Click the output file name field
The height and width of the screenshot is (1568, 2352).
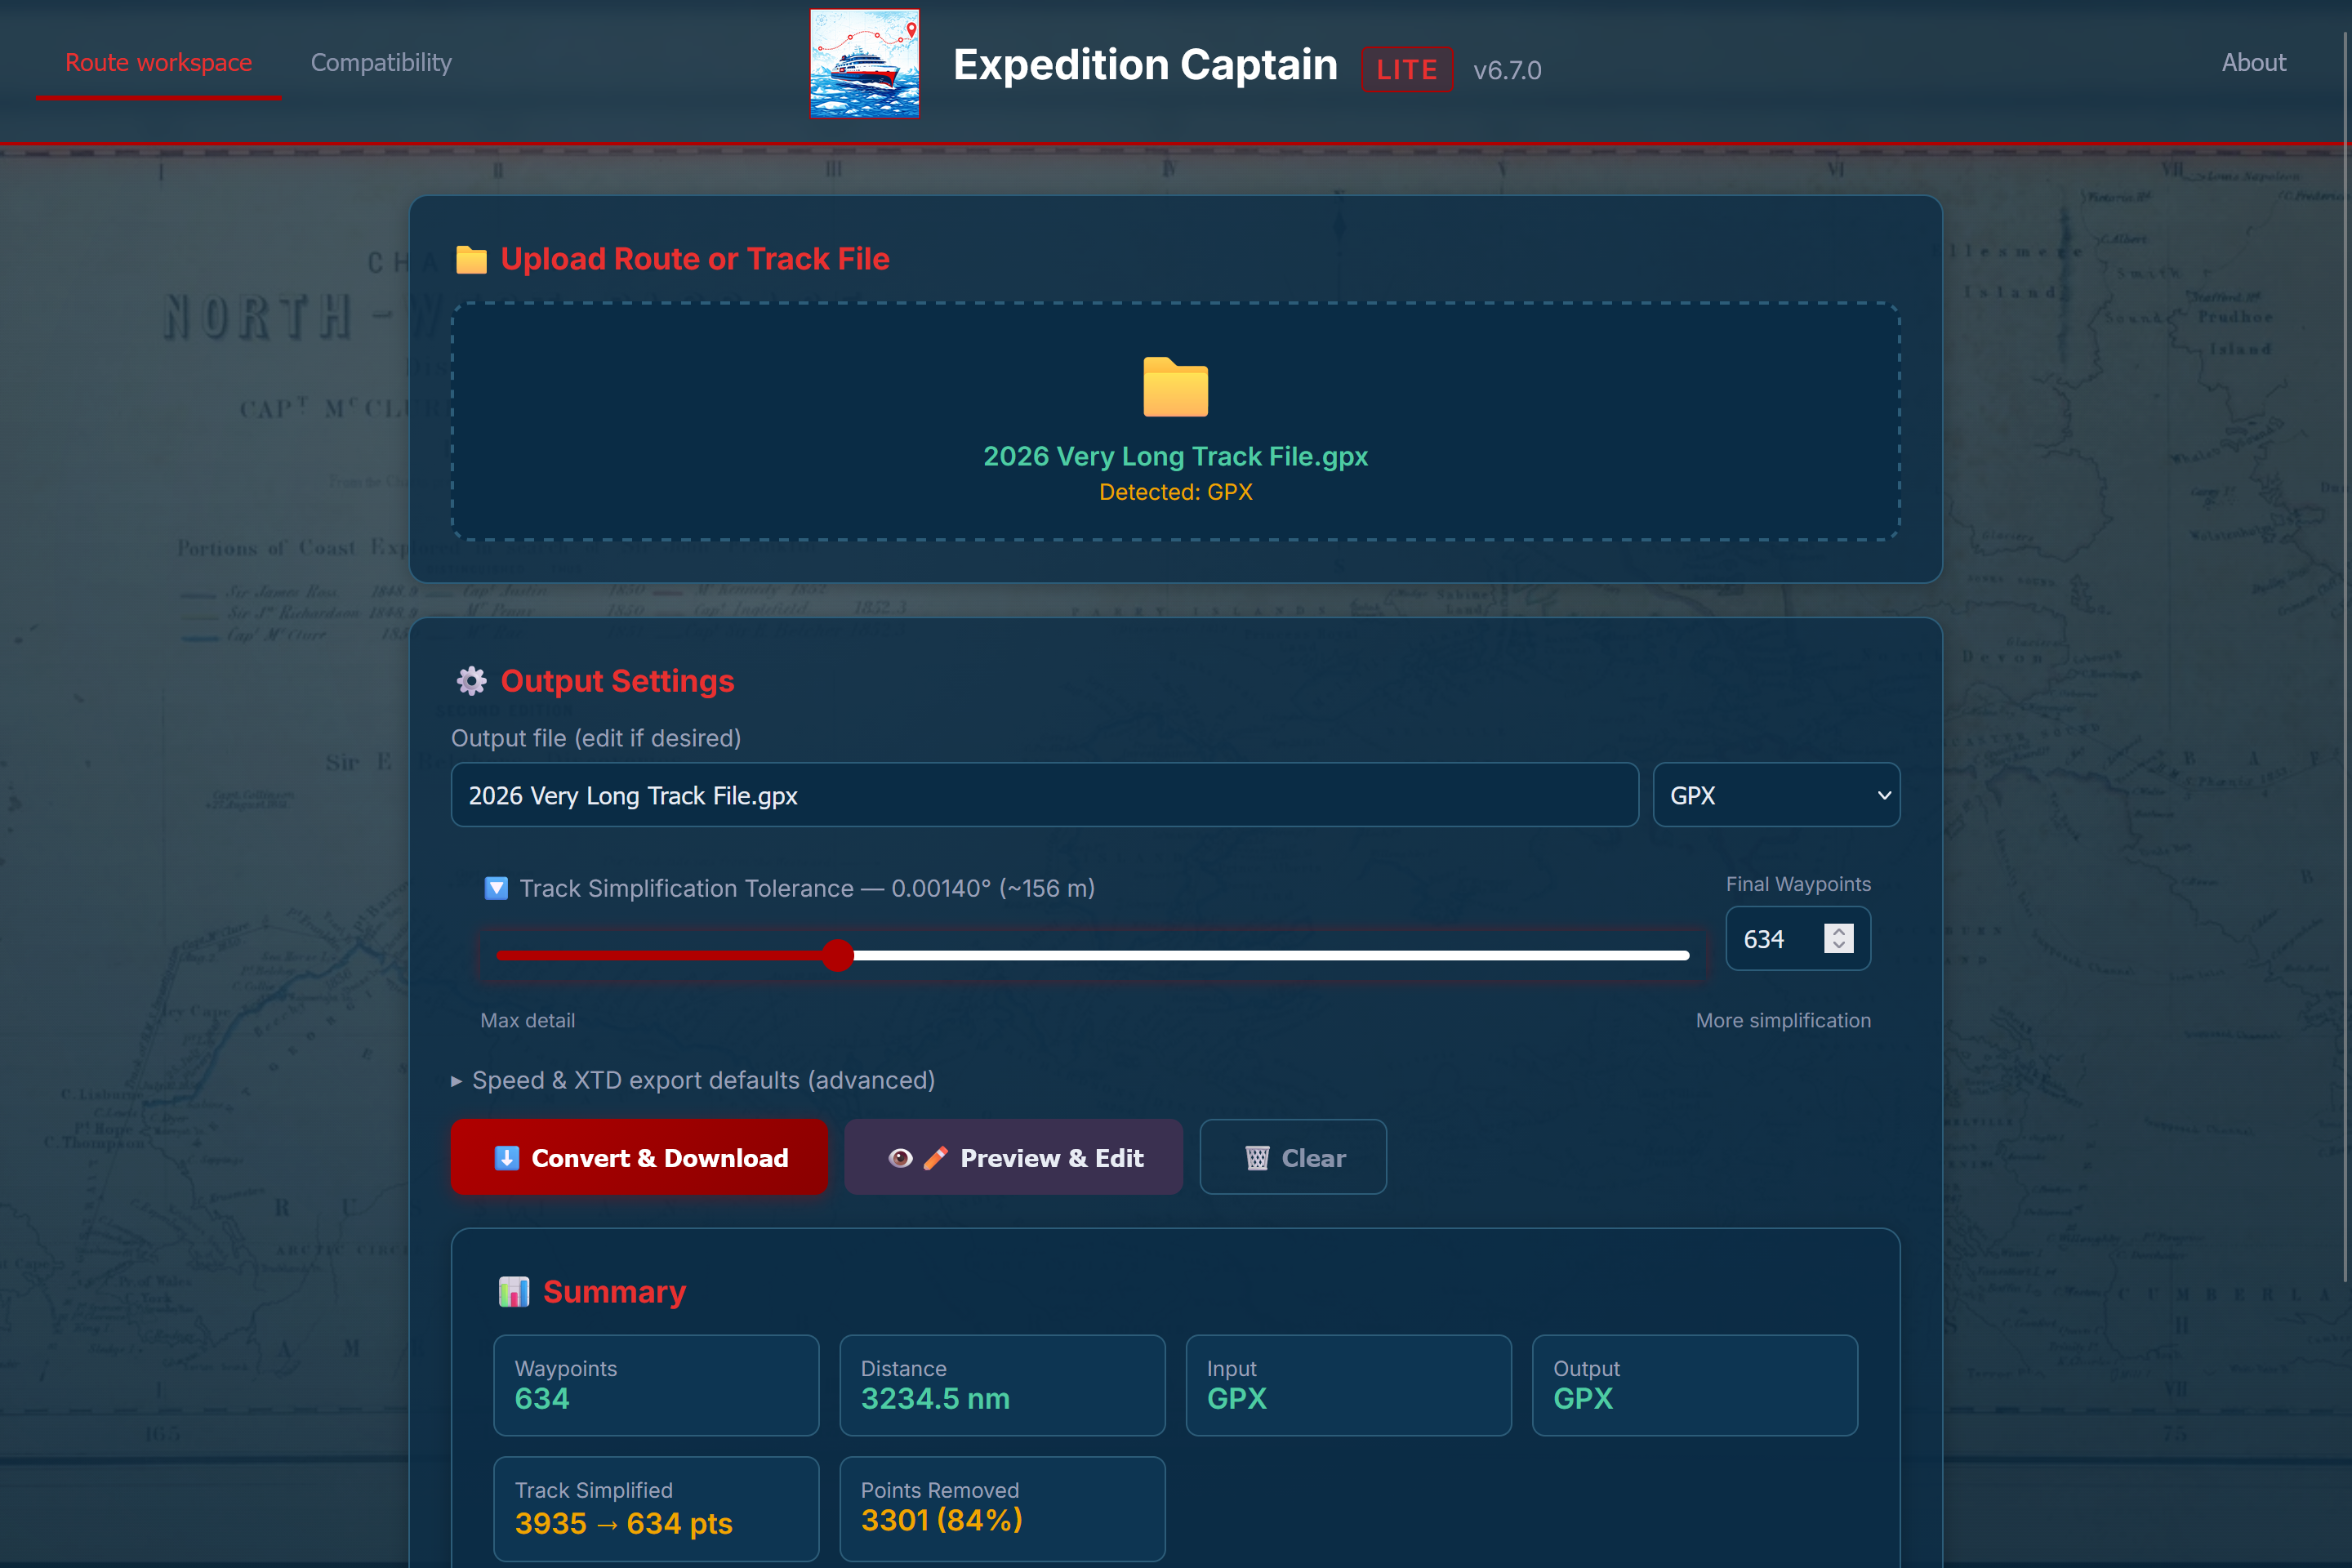pyautogui.click(x=1044, y=795)
